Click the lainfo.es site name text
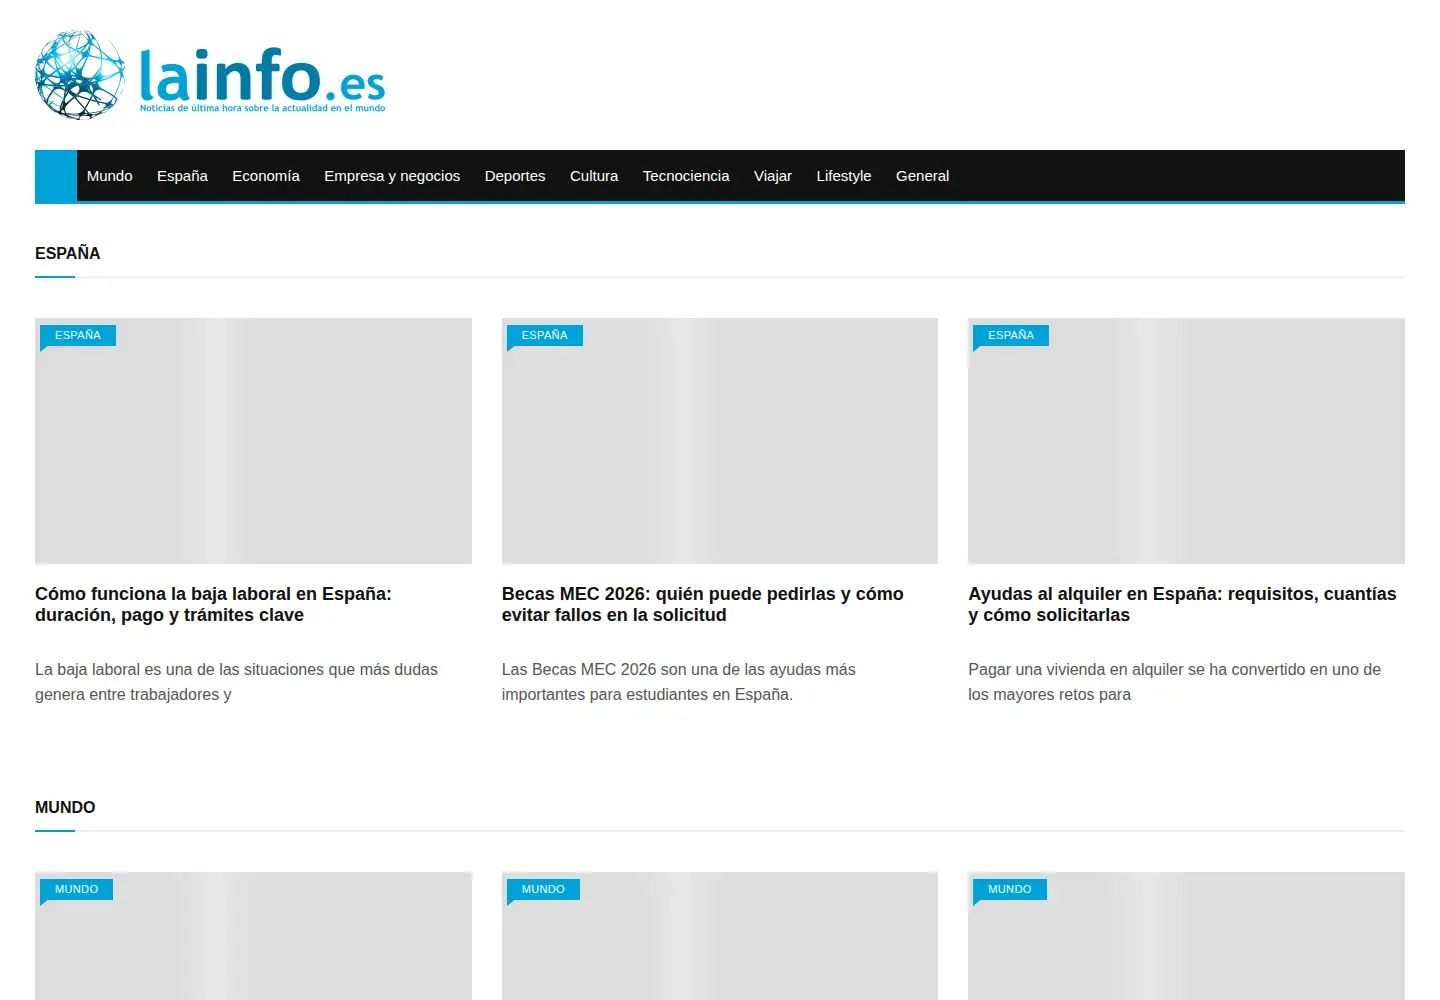1440x1000 pixels. click(262, 74)
